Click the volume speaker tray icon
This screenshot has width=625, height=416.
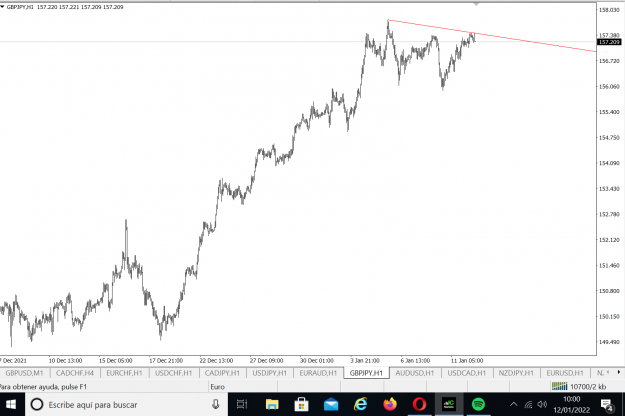(x=542, y=404)
